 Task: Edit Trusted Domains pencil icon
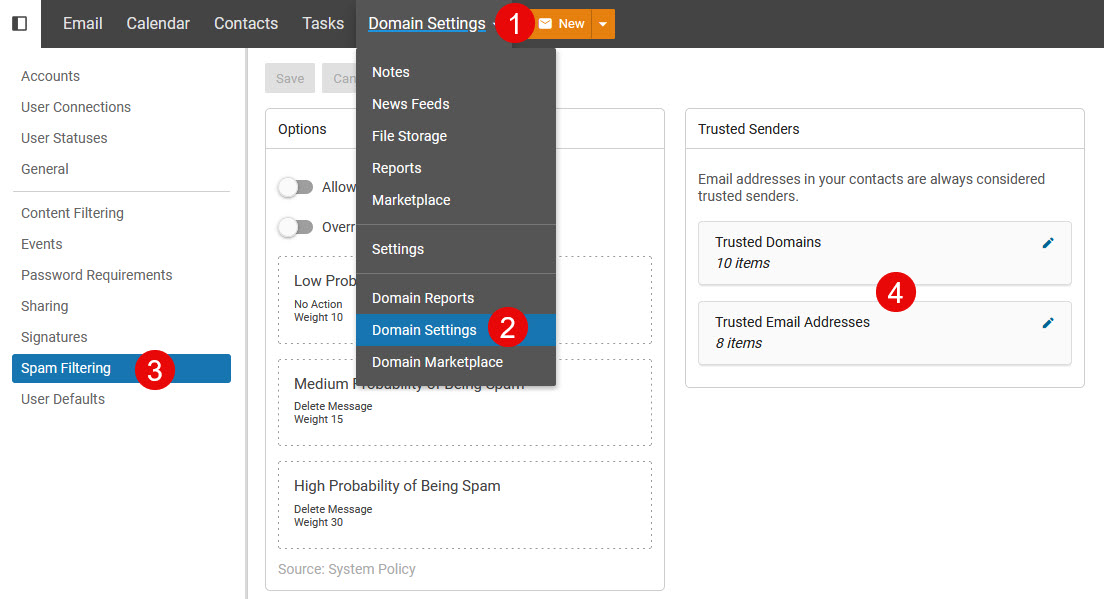click(1048, 243)
